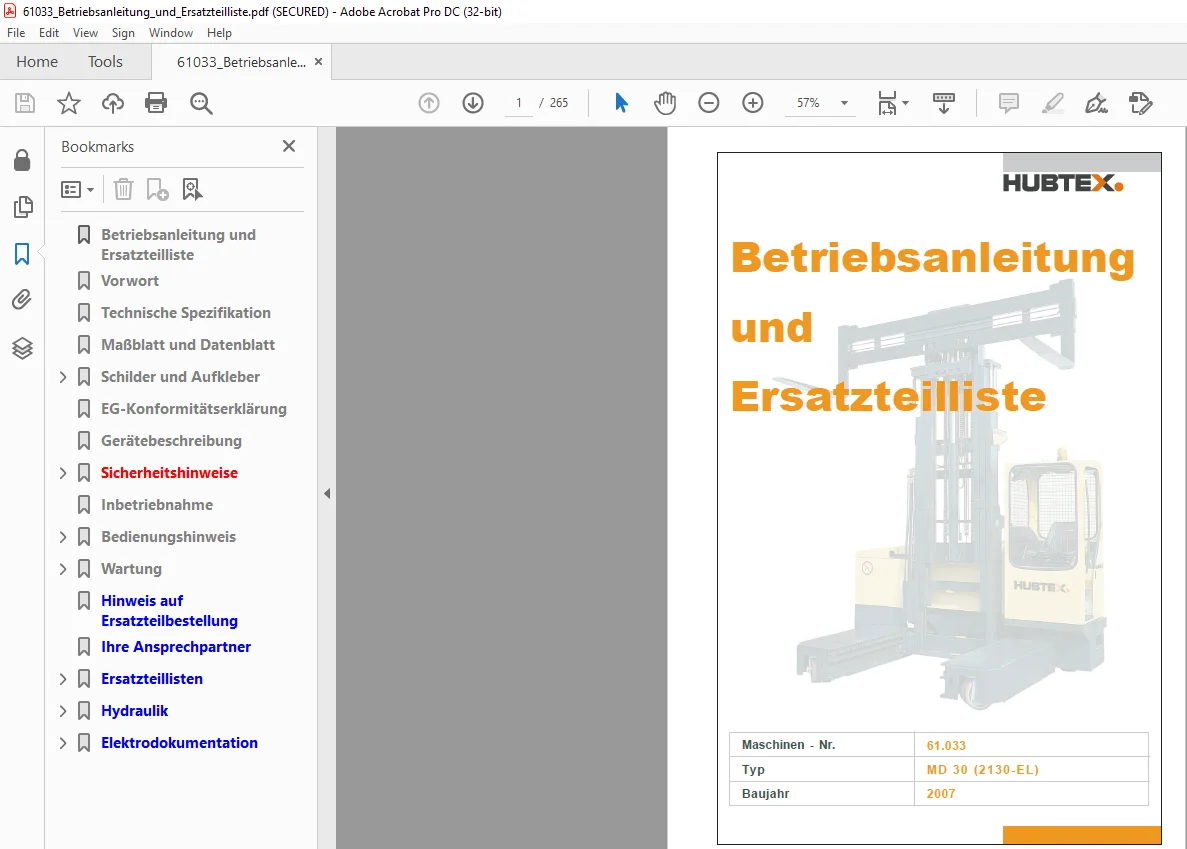
Task: Click the Save file icon
Action: (x=25, y=103)
